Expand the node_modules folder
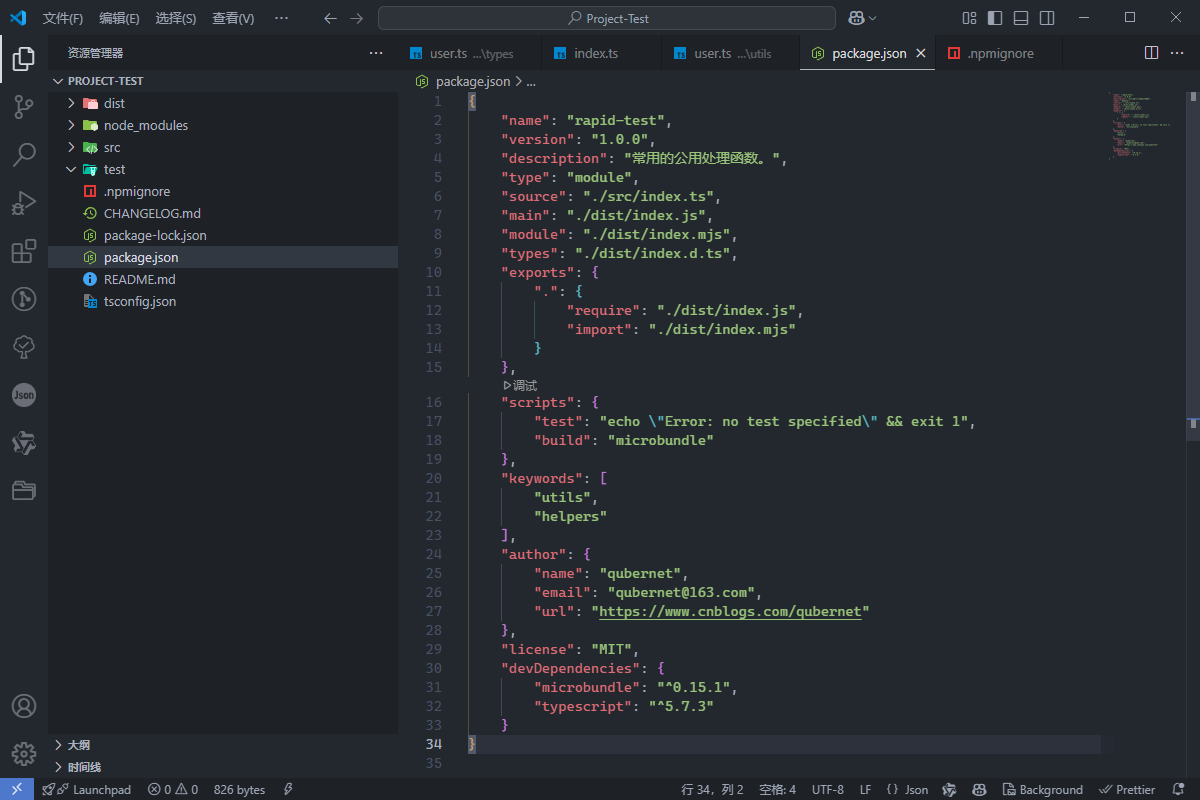Image resolution: width=1200 pixels, height=800 pixels. (x=145, y=125)
